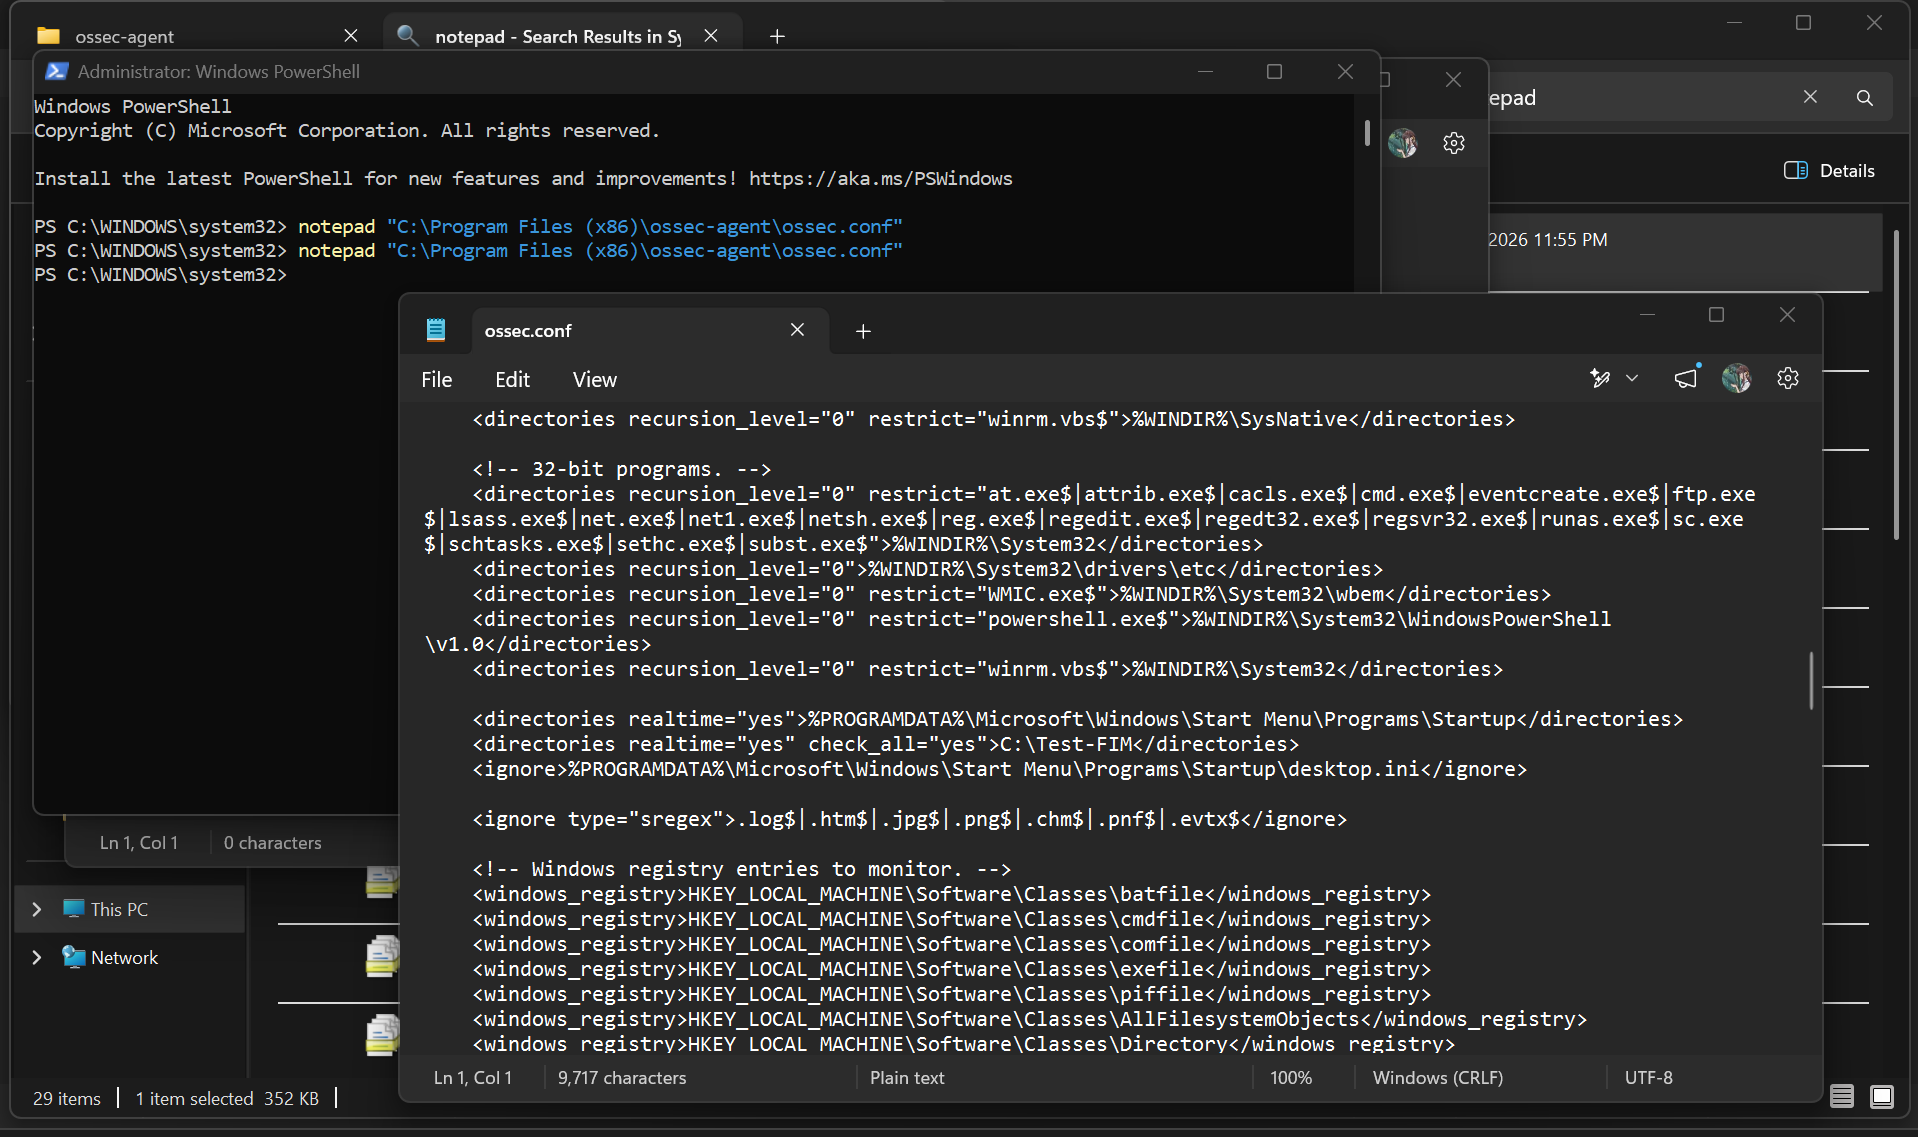Click the https://aka.ms/PSWindows link in PowerShell
The width and height of the screenshot is (1918, 1137).
[880, 179]
